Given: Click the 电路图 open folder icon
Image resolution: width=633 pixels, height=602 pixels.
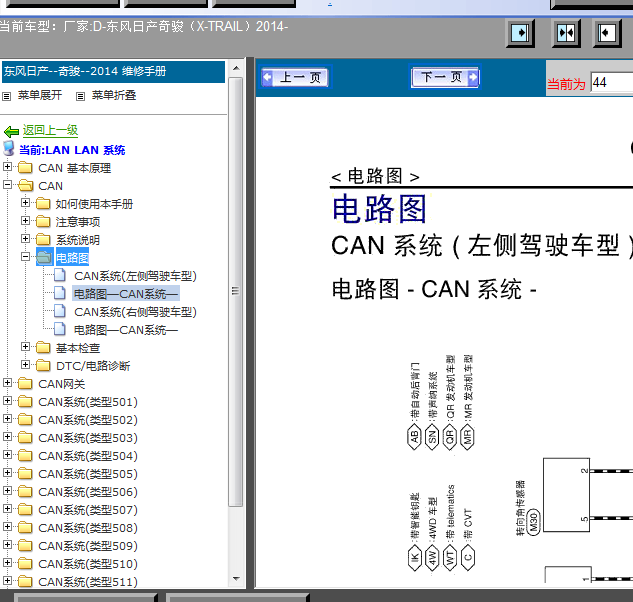Looking at the screenshot, I should coord(43,258).
